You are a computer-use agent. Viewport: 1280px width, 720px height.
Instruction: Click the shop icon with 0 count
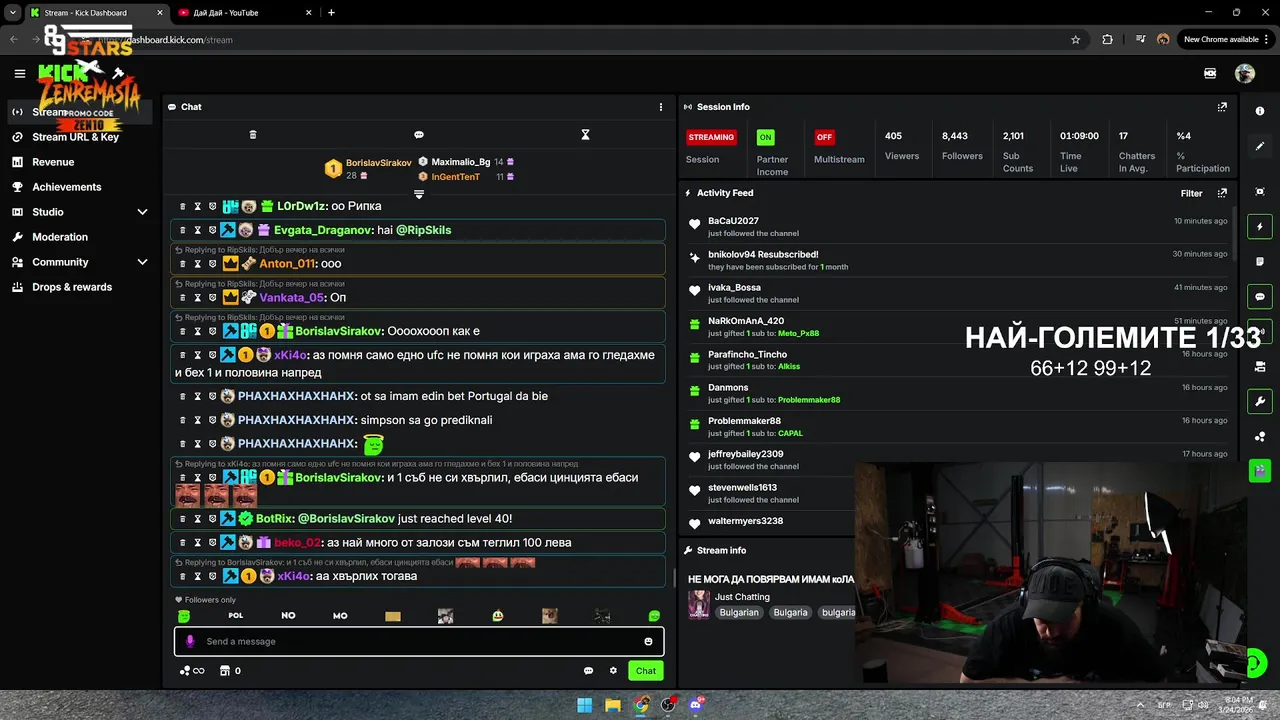click(x=230, y=671)
